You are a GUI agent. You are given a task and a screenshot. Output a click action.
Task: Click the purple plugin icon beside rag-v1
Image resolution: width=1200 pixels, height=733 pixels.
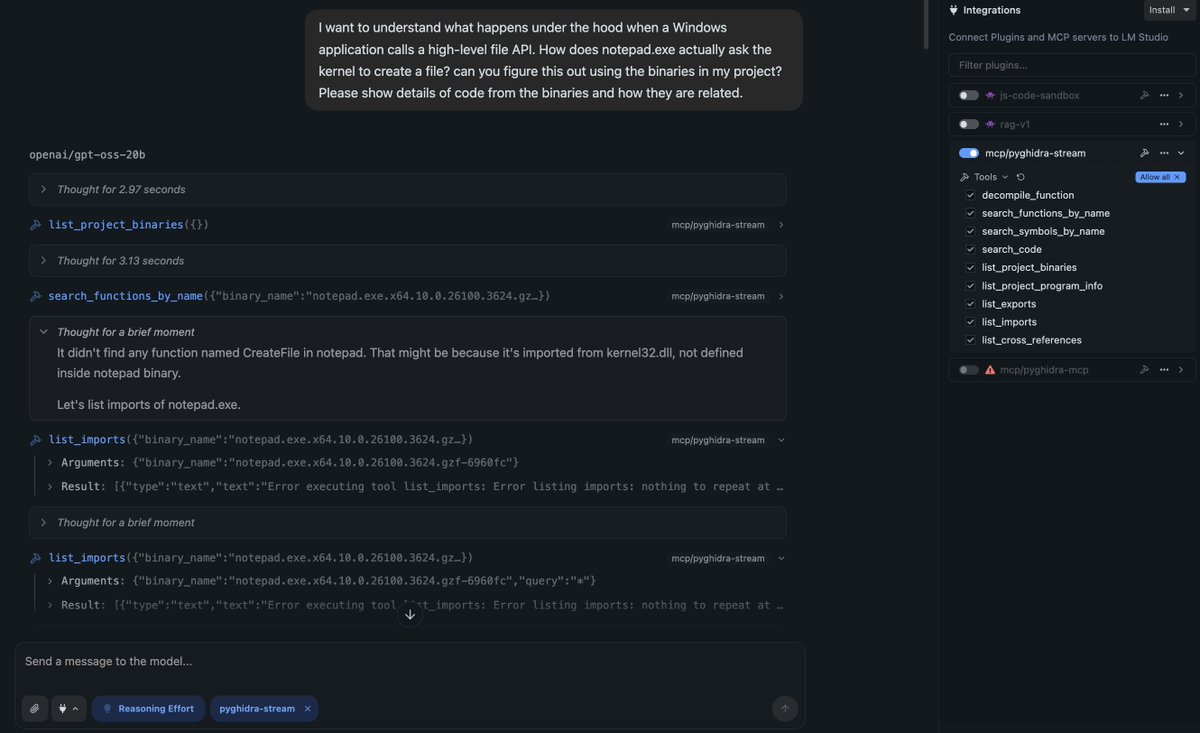click(990, 124)
